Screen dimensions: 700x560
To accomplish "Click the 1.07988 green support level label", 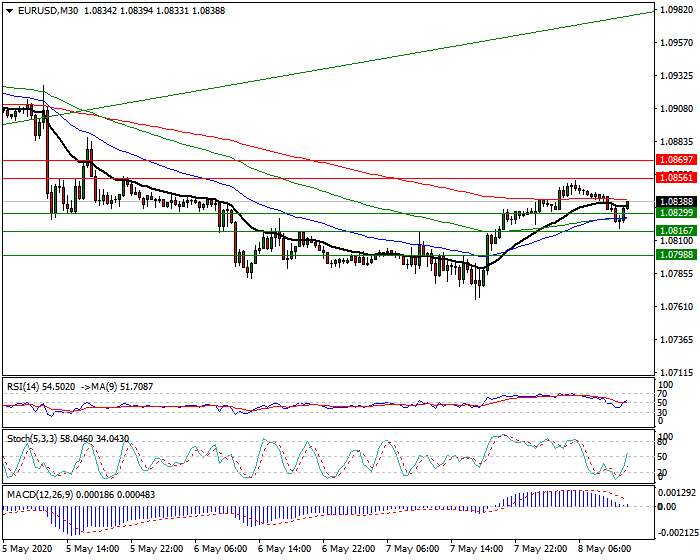I will (x=676, y=255).
